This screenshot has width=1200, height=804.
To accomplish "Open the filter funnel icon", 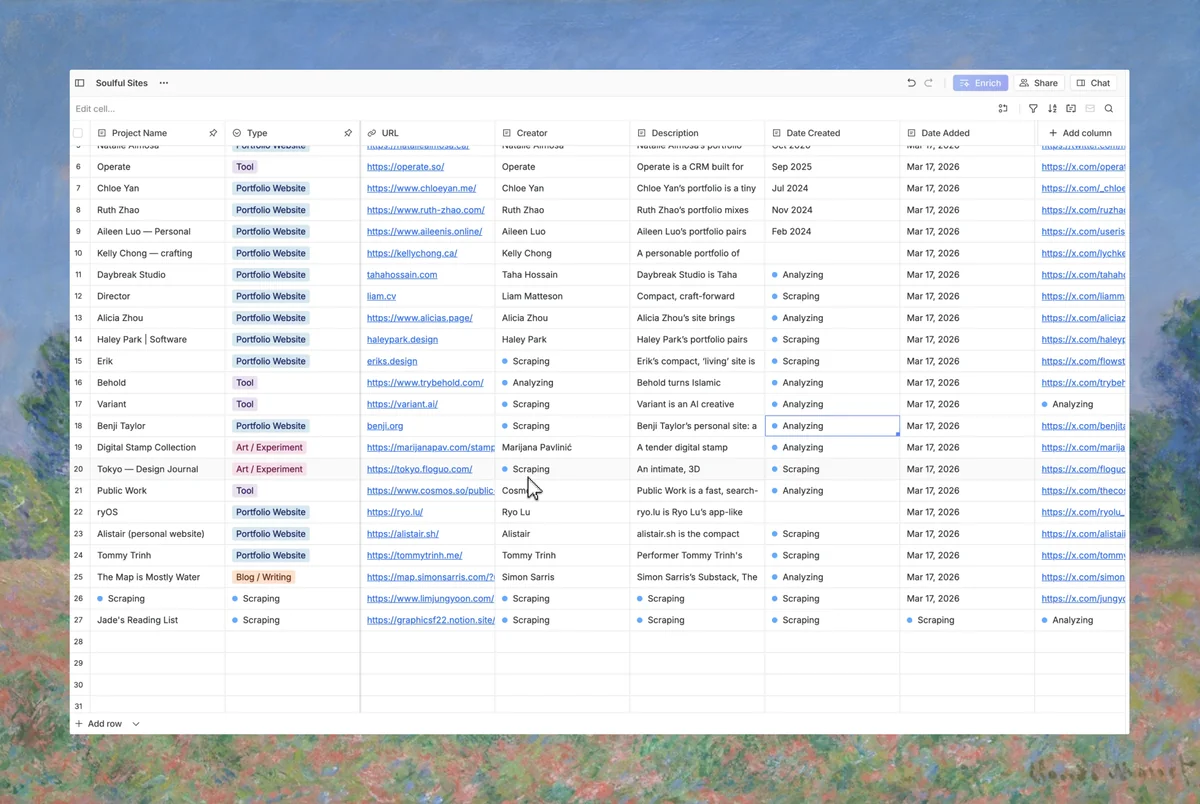I will [1033, 109].
